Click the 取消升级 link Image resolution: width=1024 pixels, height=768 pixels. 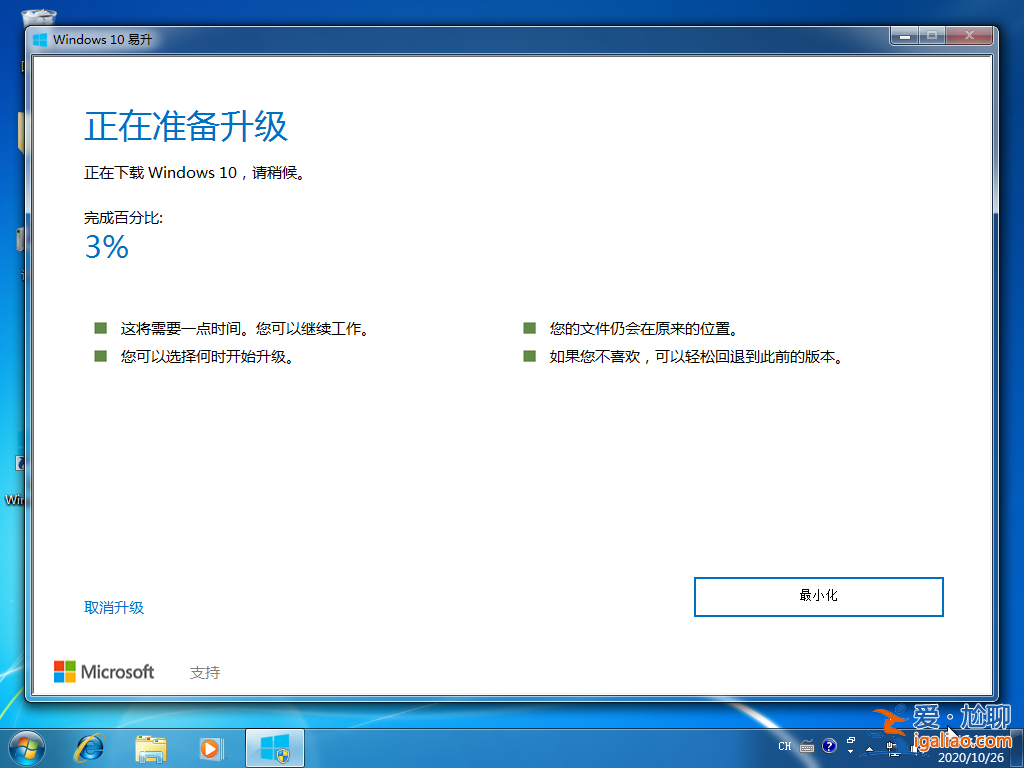pos(114,607)
